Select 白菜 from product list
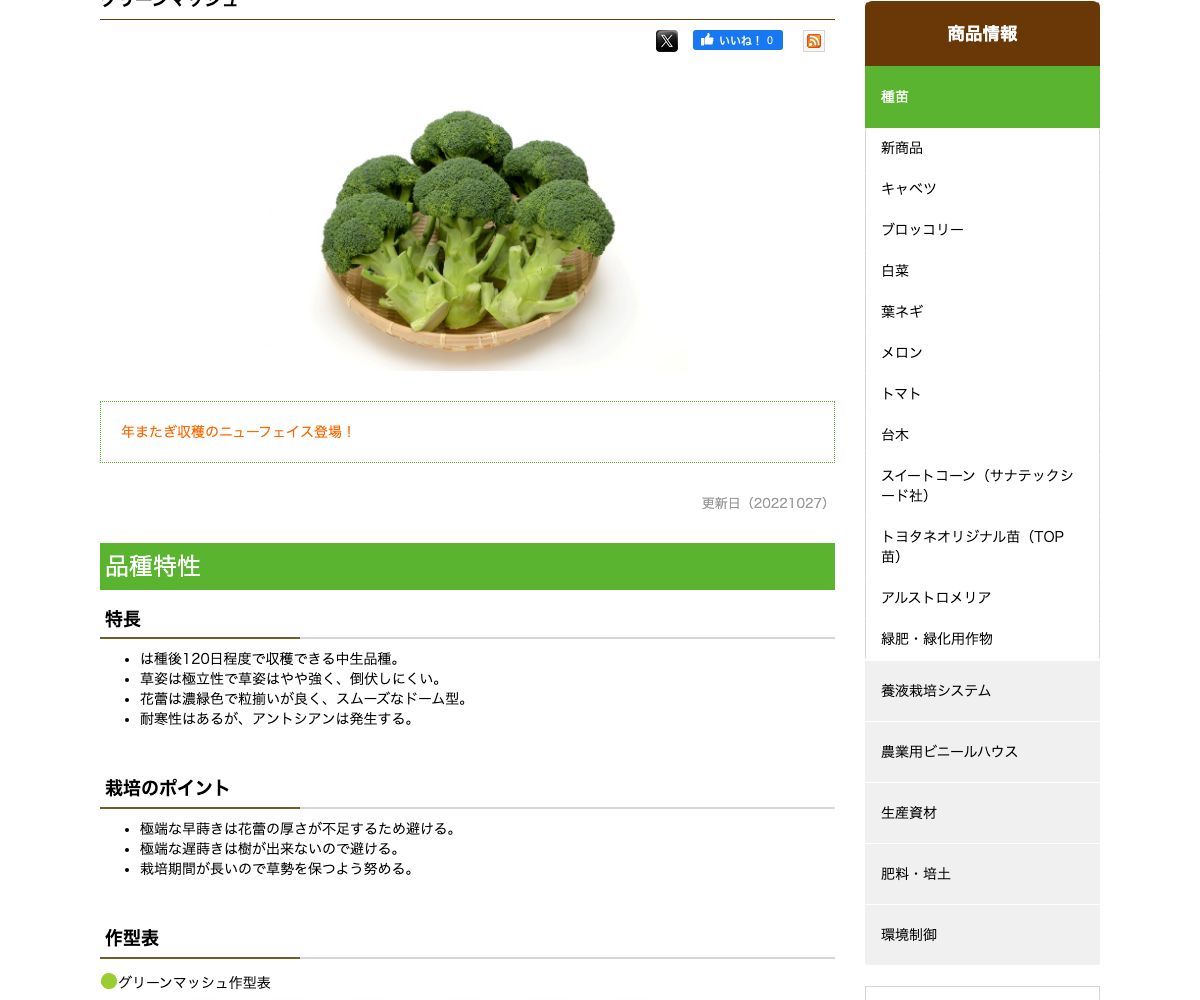This screenshot has height=1000, width=1200. pyautogui.click(x=895, y=271)
